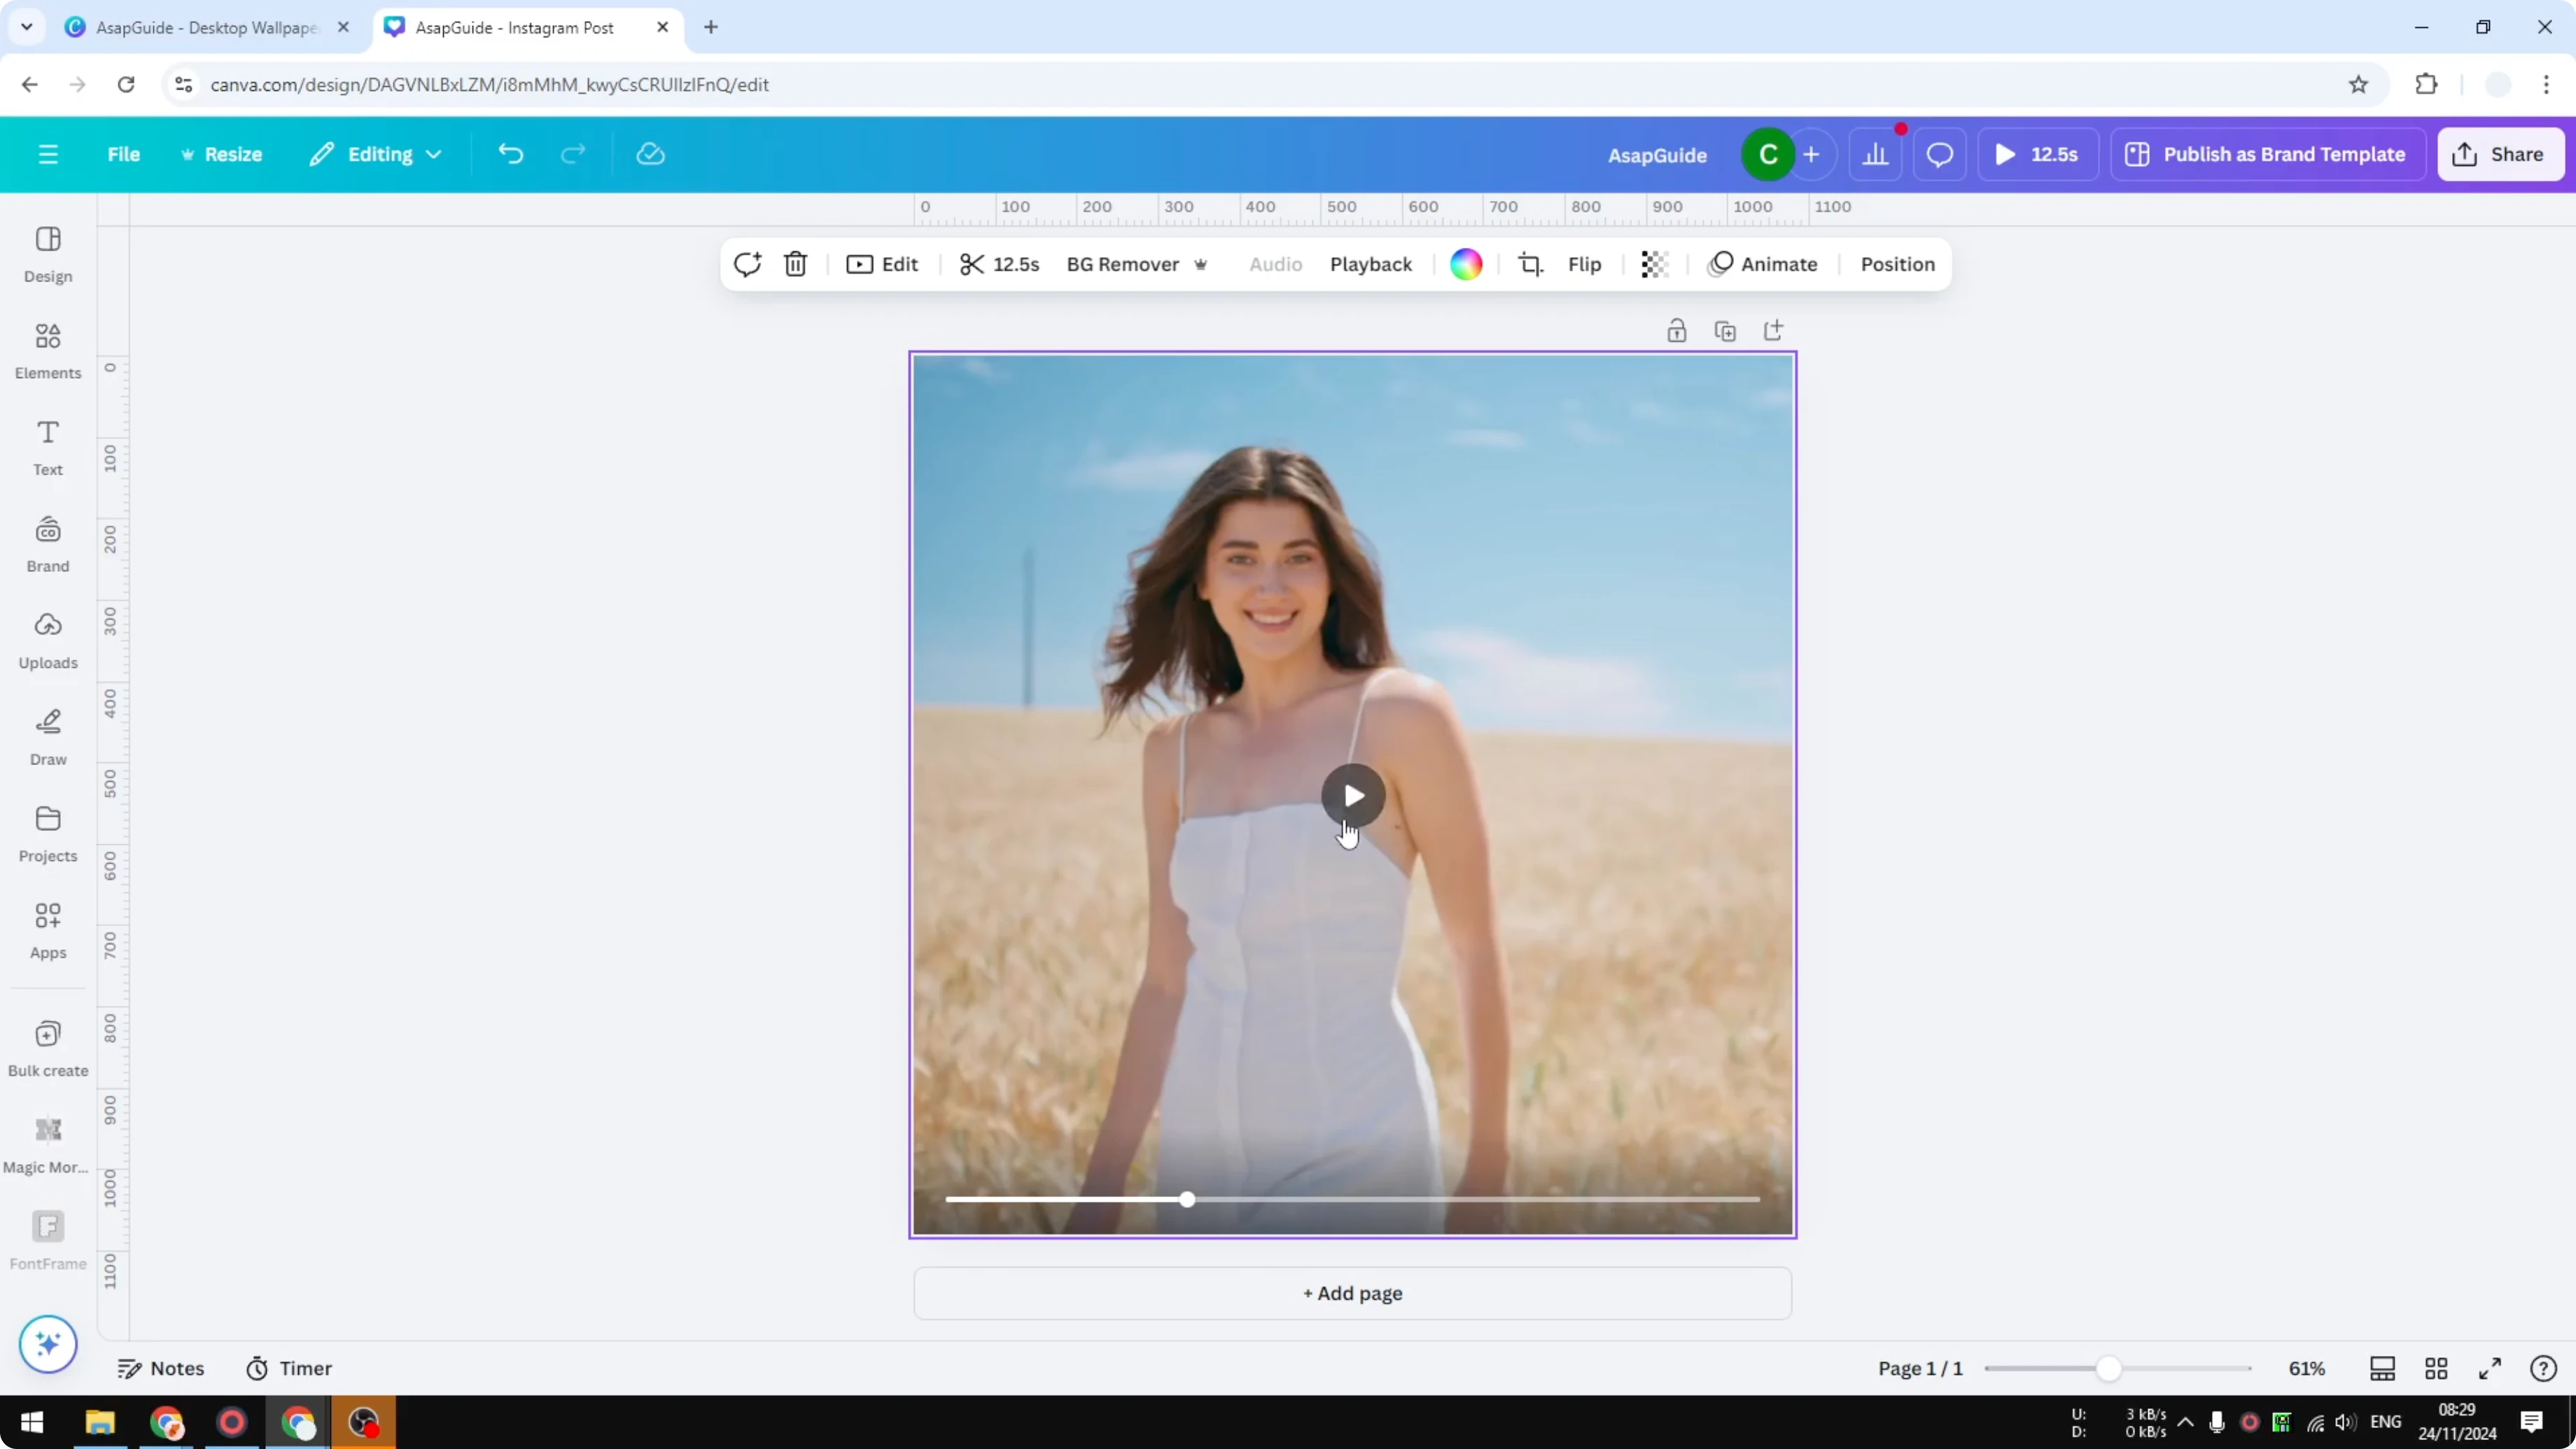Open the File menu
Image resolution: width=2576 pixels, height=1449 pixels.
pos(124,154)
